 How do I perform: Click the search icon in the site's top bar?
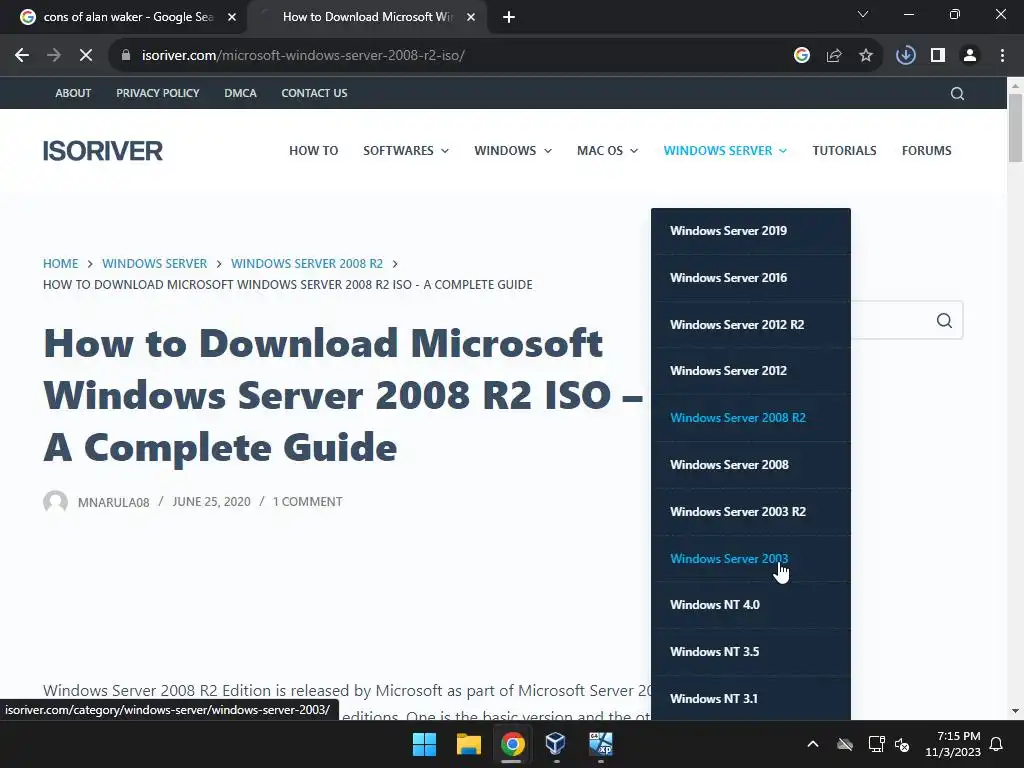pyautogui.click(x=957, y=93)
